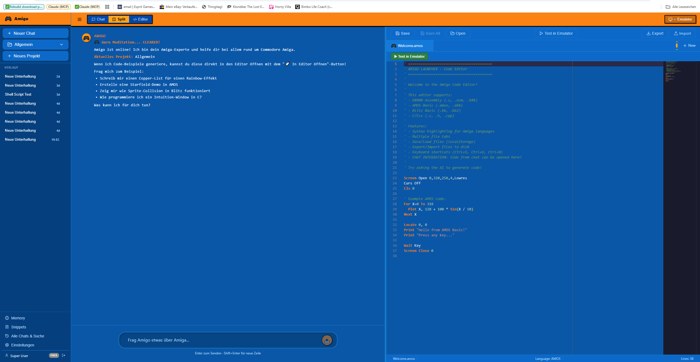Export the file with the Export button
700x362 pixels.
pyautogui.click(x=655, y=33)
